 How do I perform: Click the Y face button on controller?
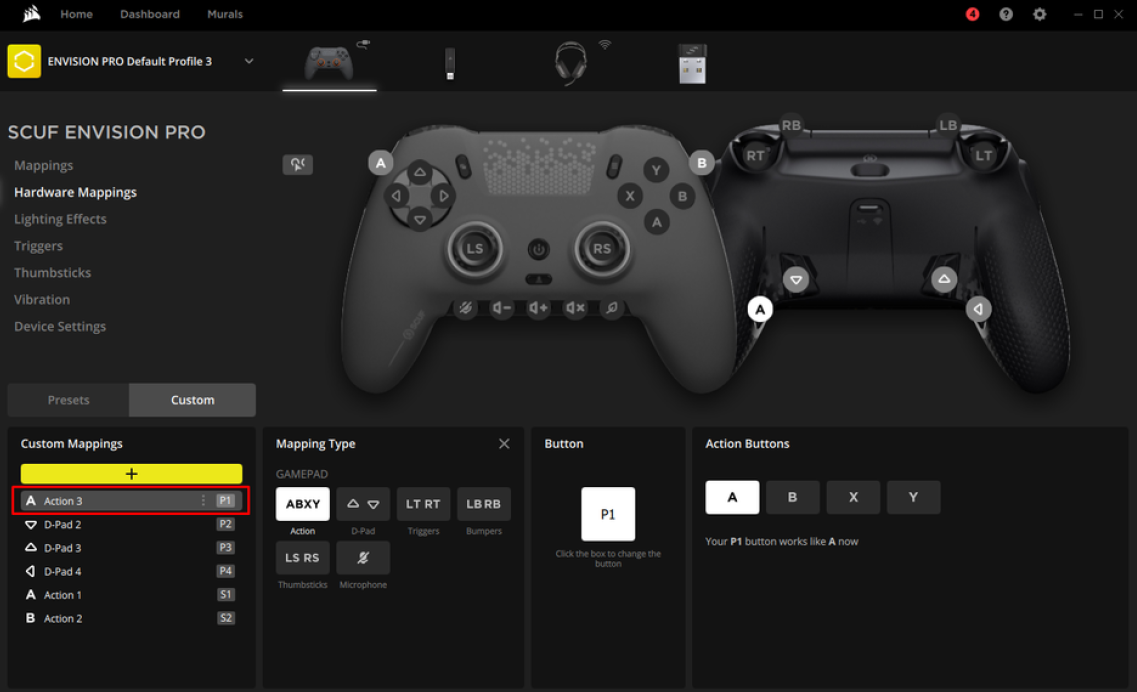(x=656, y=170)
